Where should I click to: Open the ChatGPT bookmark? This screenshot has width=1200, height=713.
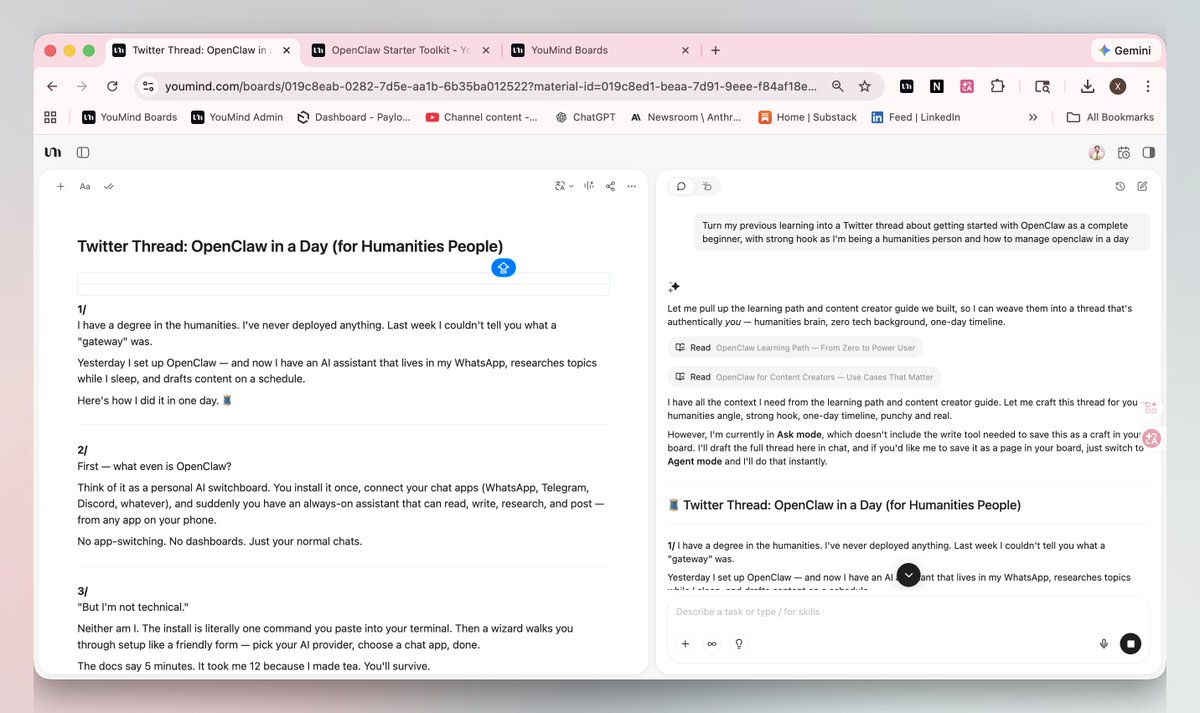585,117
